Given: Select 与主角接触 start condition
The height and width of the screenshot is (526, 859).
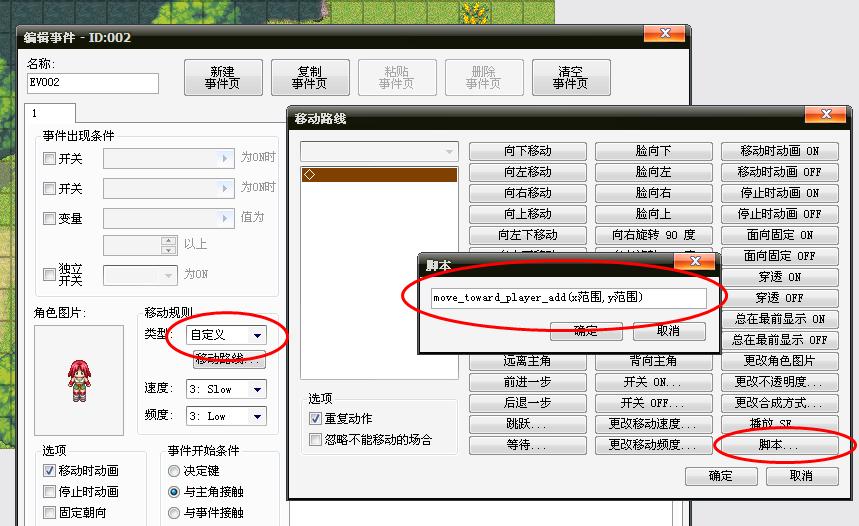Looking at the screenshot, I should click(174, 491).
